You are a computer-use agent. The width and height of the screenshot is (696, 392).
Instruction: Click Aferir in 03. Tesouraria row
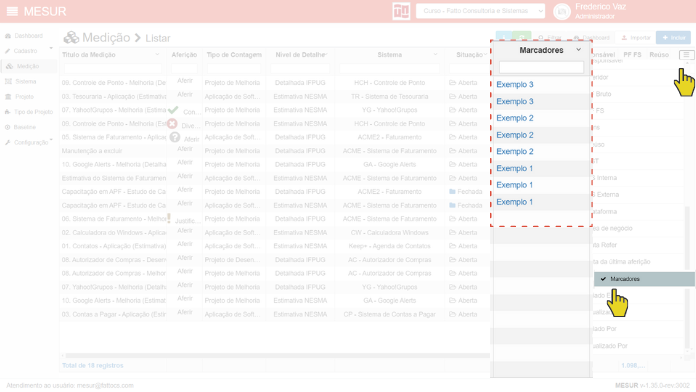pyautogui.click(x=185, y=95)
